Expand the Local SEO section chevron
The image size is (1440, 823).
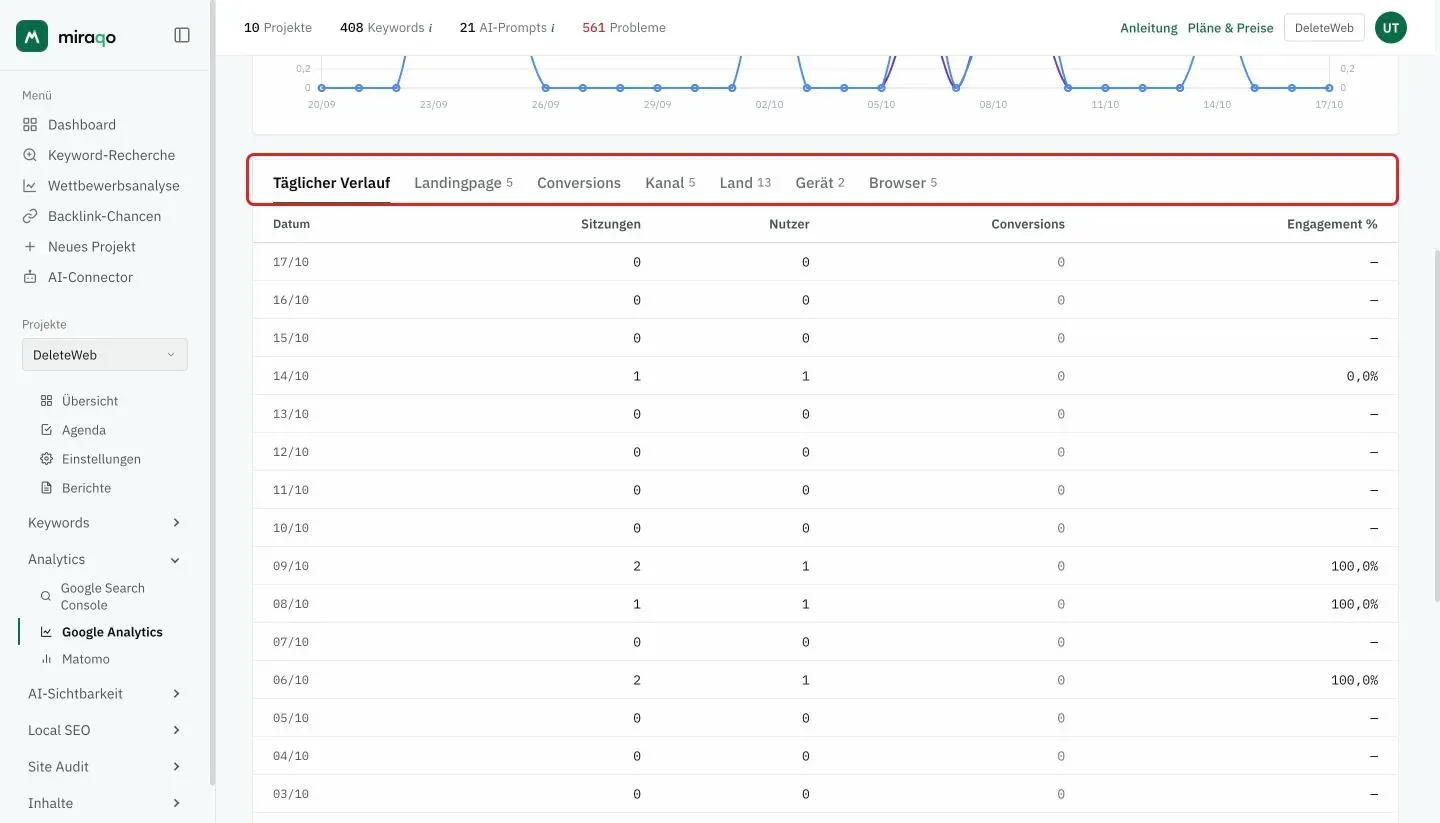pyautogui.click(x=176, y=730)
